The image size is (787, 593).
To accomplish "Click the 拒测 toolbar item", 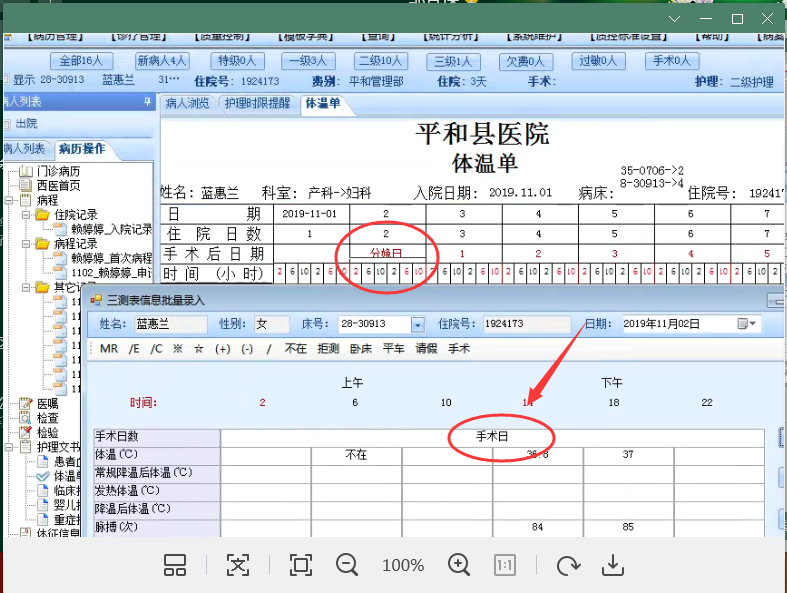I will (328, 348).
